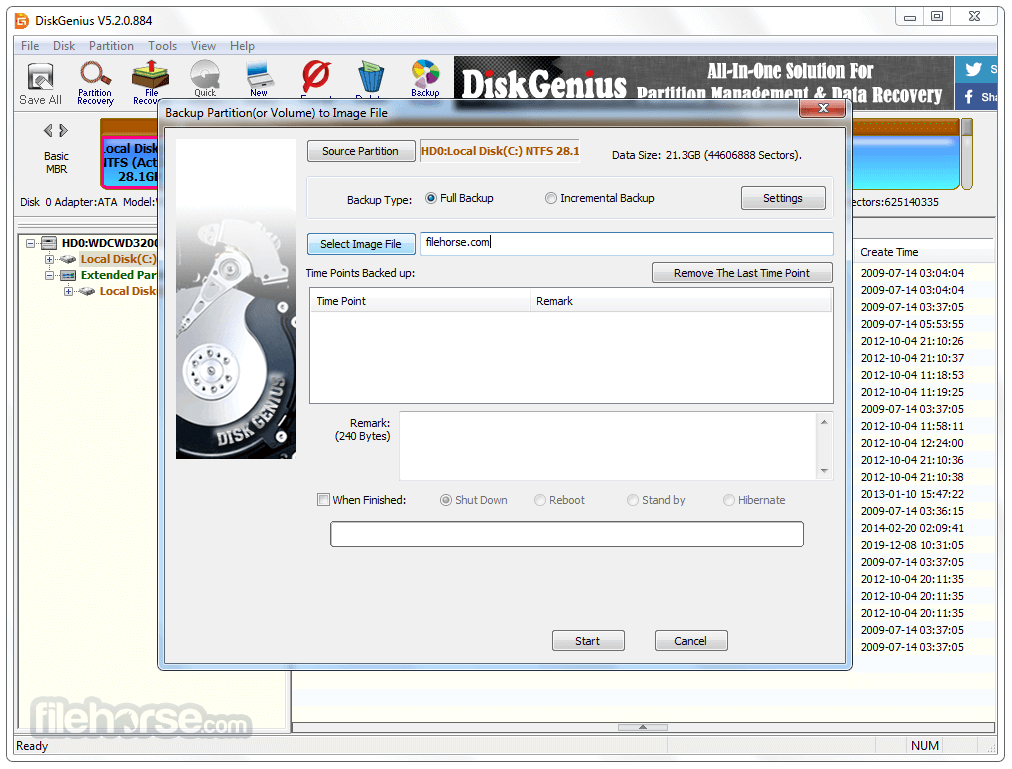The image size is (1012, 769).
Task: Expand the bottom panel with up arrow
Action: pyautogui.click(x=643, y=727)
